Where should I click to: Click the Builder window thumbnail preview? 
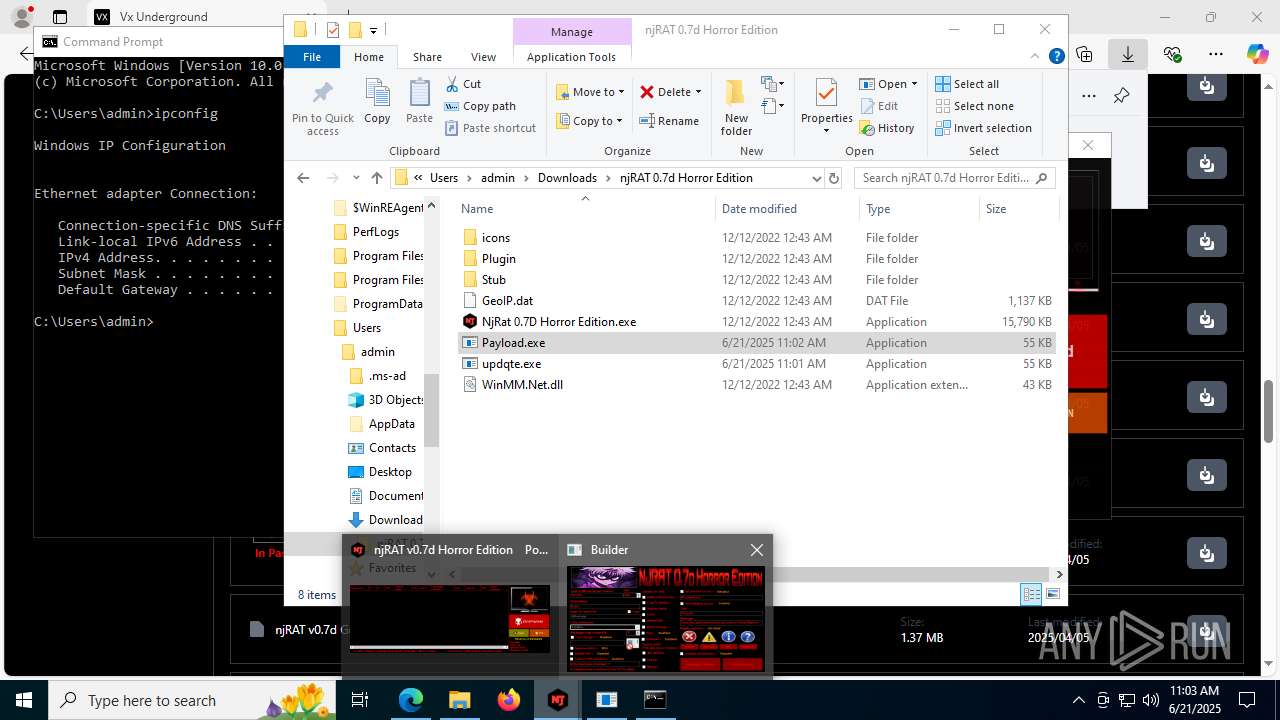[x=666, y=619]
